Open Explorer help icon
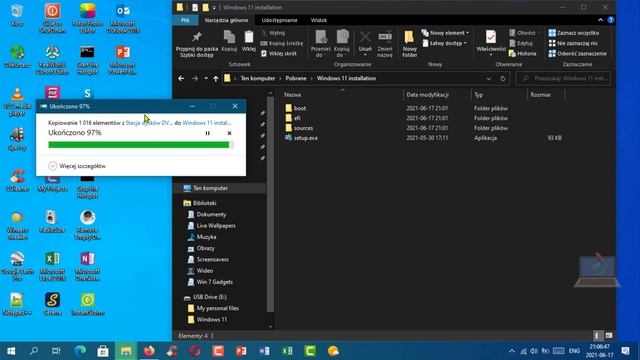 coord(611,20)
